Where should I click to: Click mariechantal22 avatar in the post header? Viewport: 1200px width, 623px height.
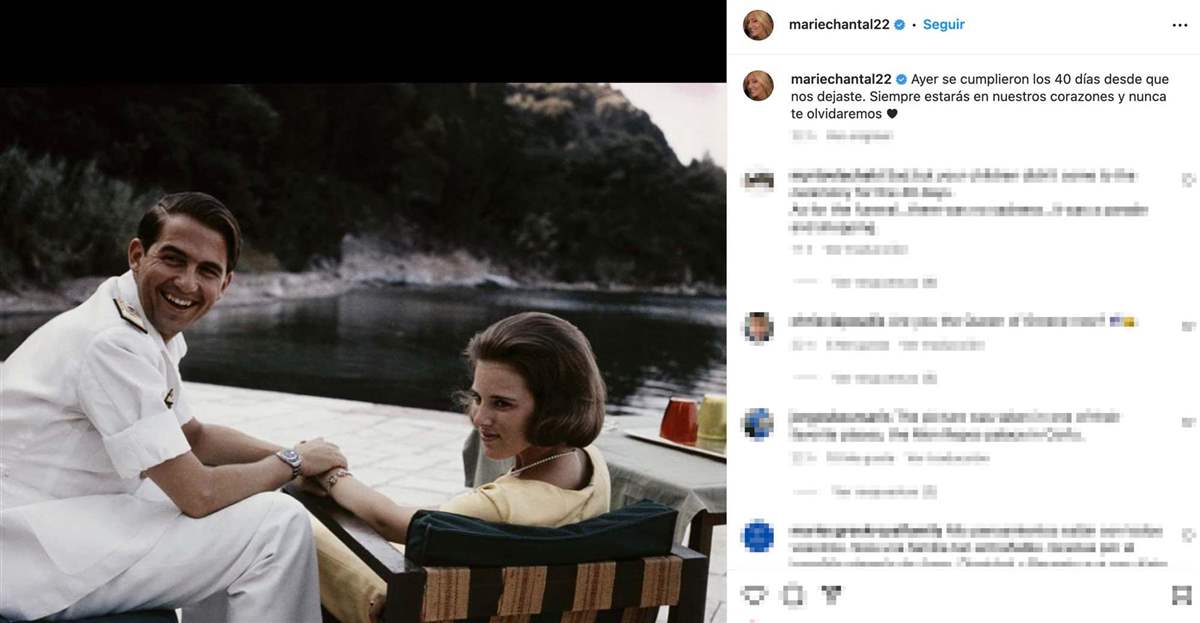758,25
